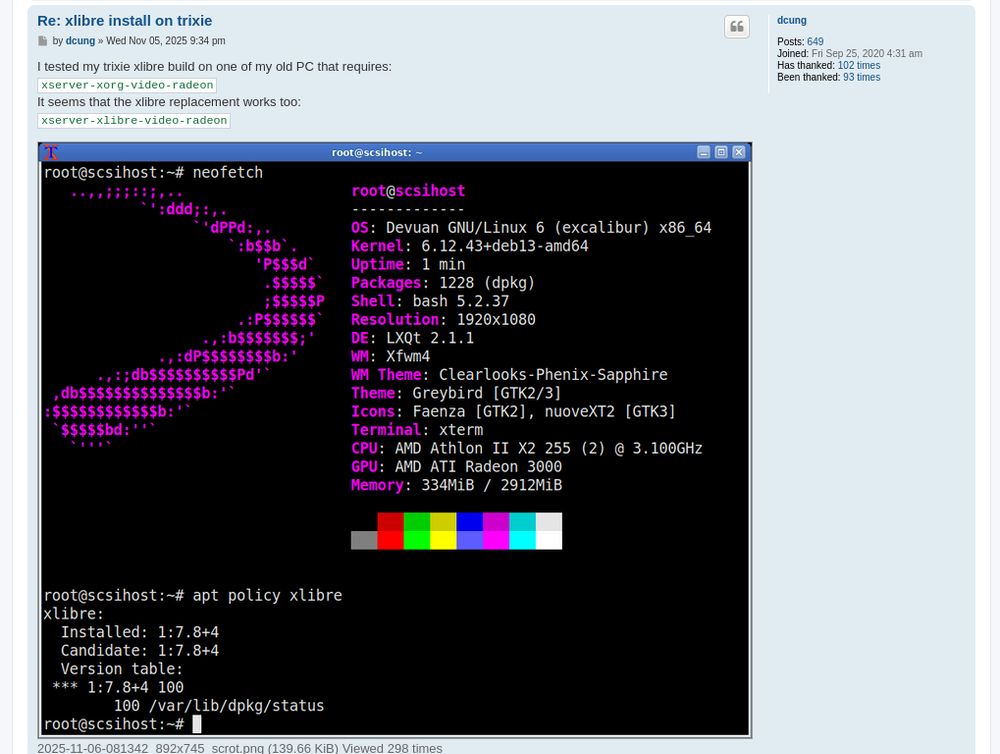Click the Kernel version line 6.12.43+deb13-amd64
Image resolution: width=1000 pixels, height=754 pixels.
tap(469, 246)
